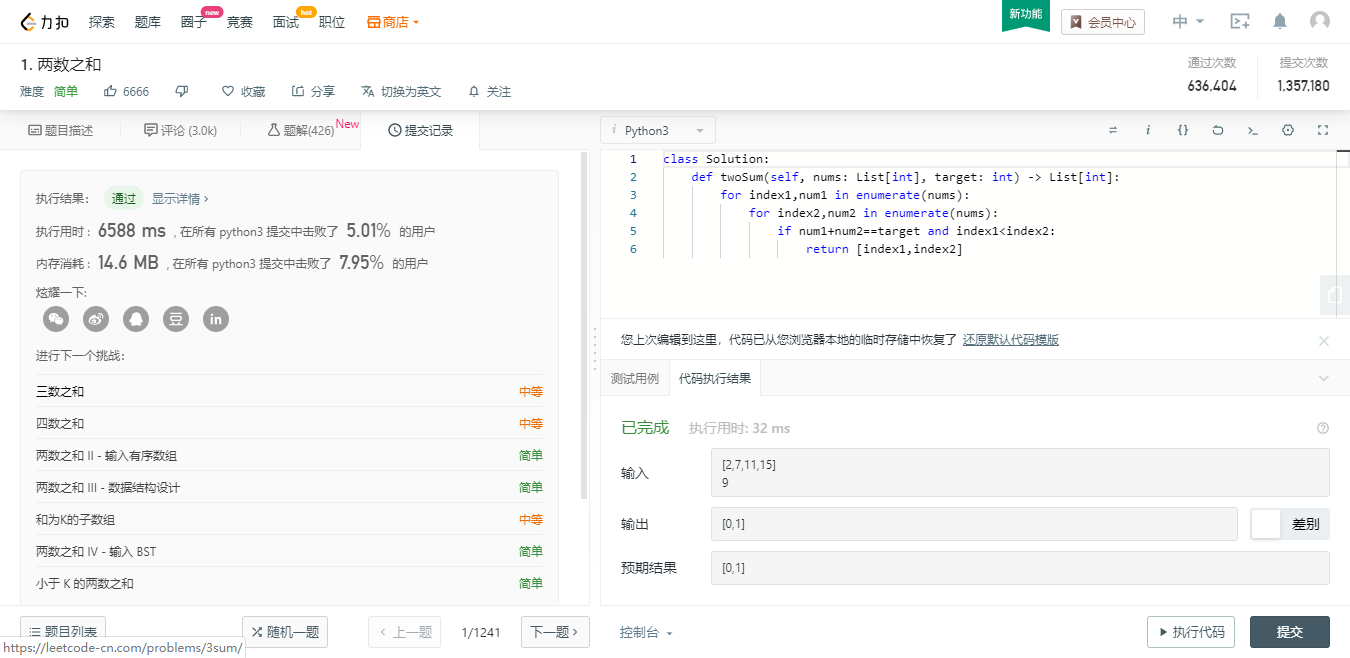1350x658 pixels.
Task: Click the help question mark icon
Action: 1323,428
